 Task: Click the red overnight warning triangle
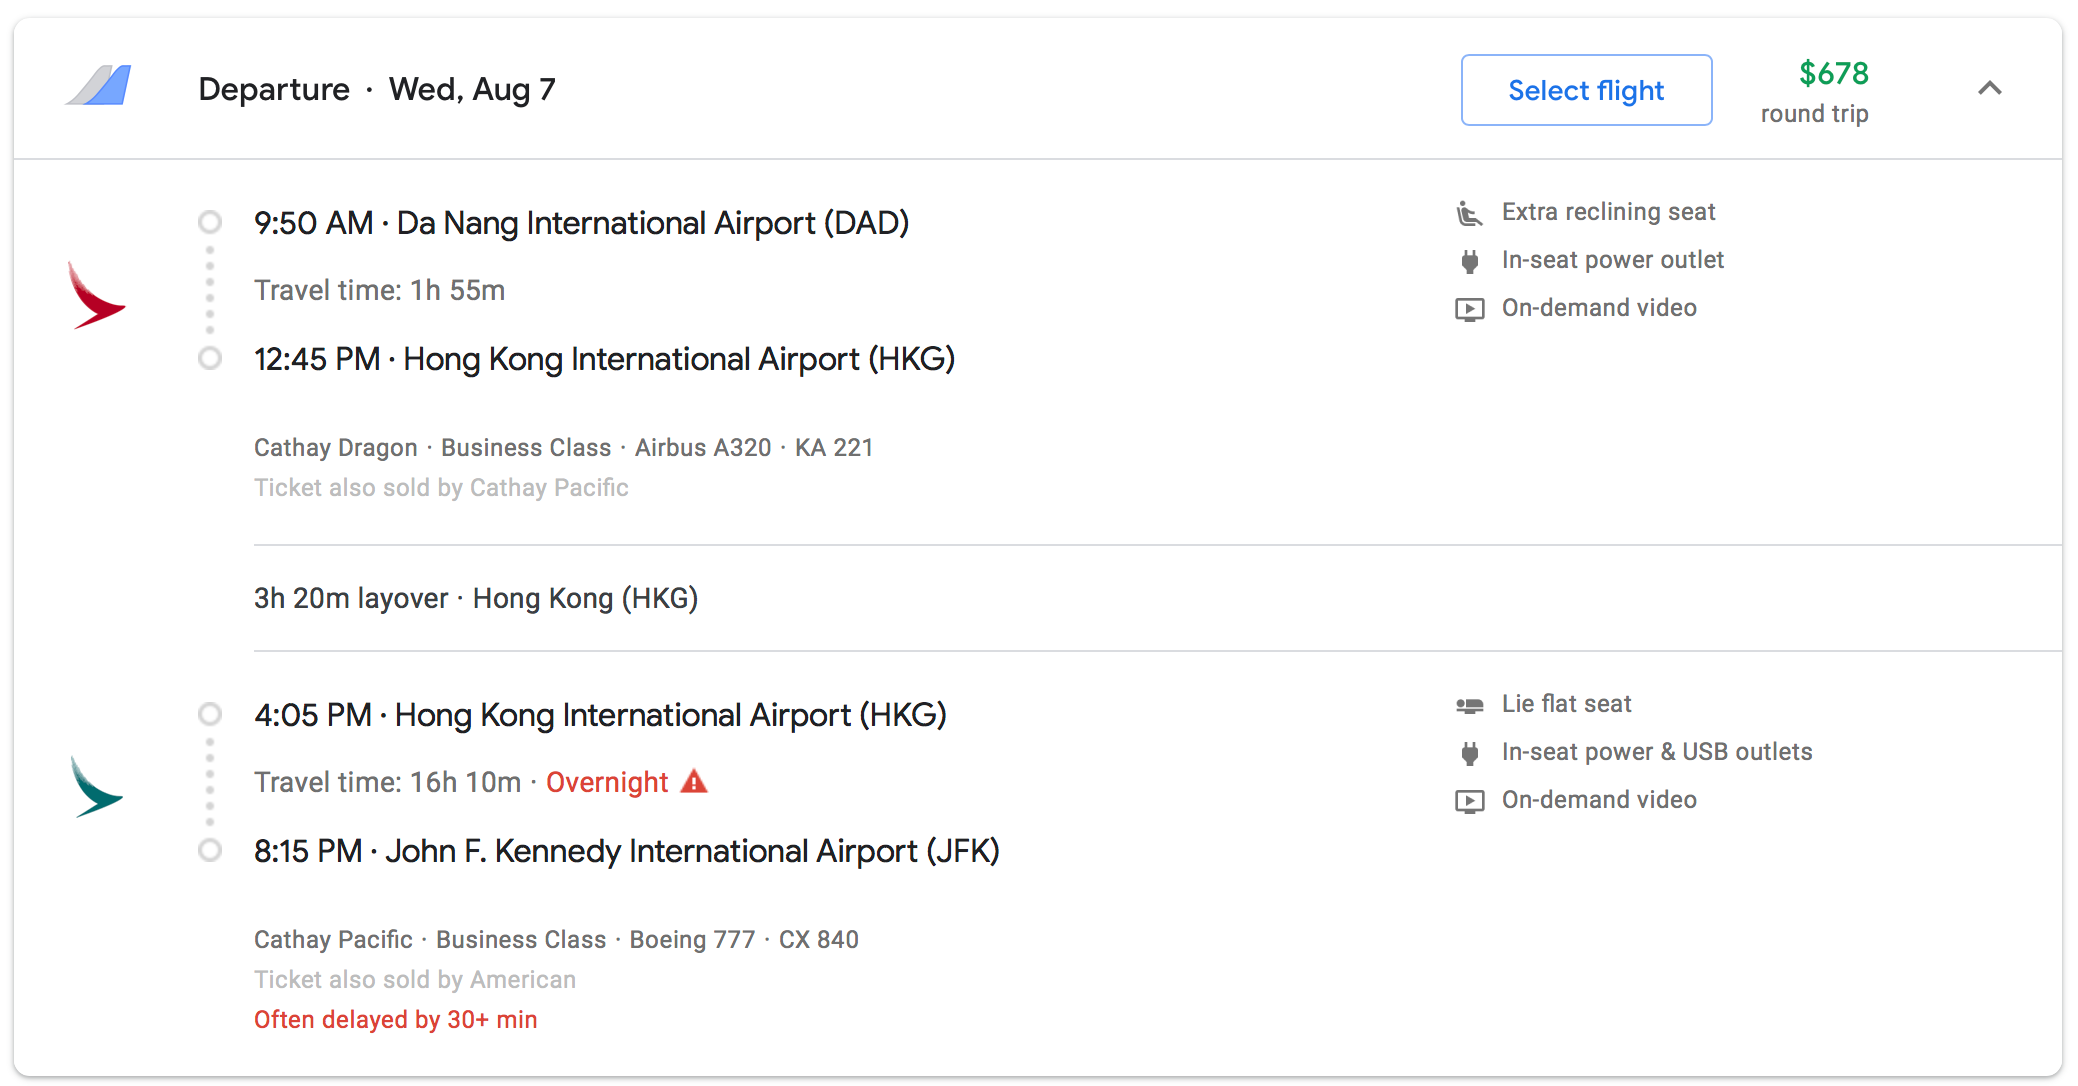(x=694, y=781)
